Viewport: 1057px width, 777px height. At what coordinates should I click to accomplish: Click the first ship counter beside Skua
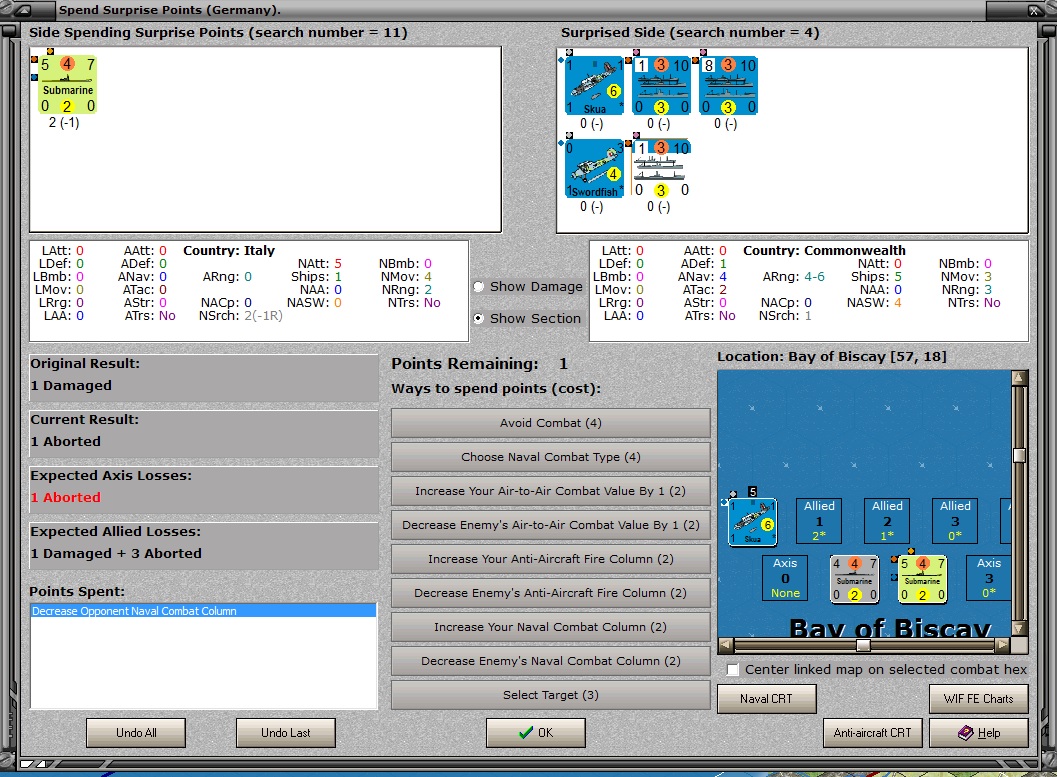(x=661, y=86)
